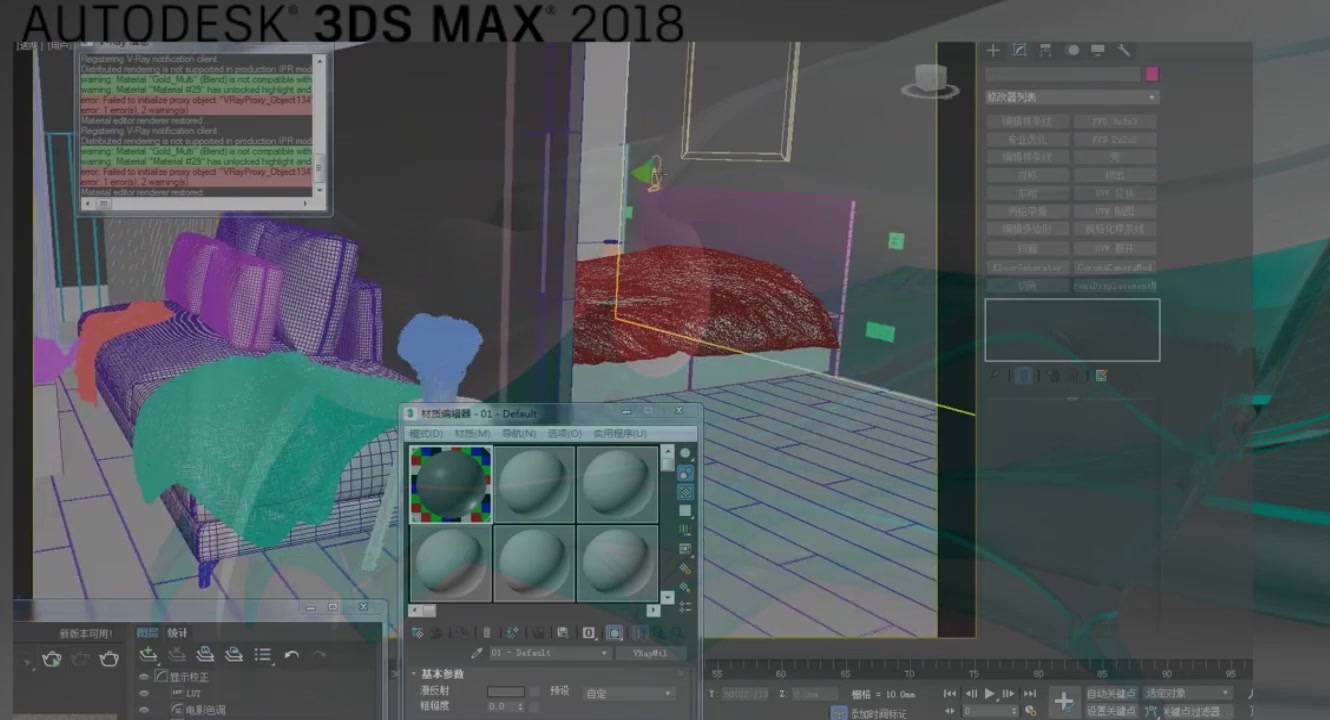The width and height of the screenshot is (1330, 720).
Task: Switch to the 图层 tab
Action: click(x=147, y=633)
